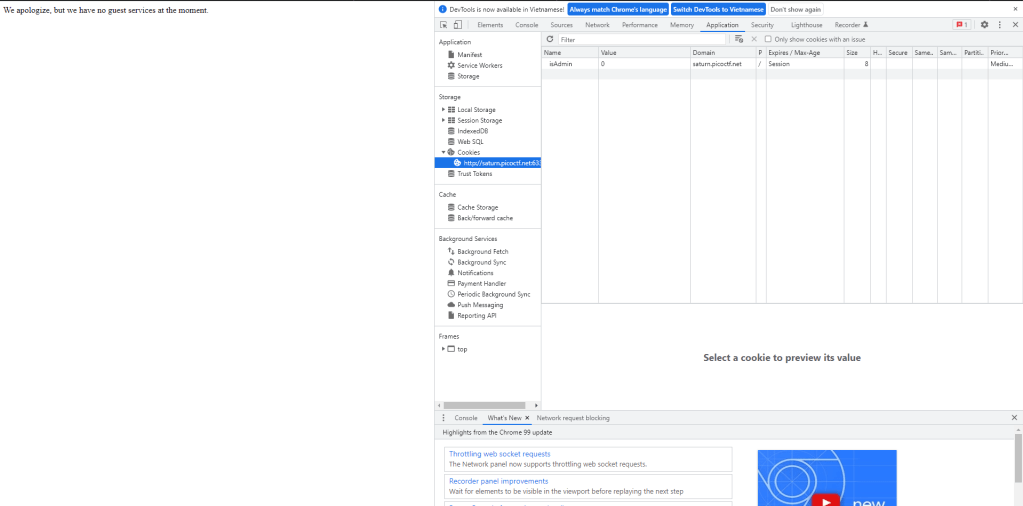Collapse the Cookies tree node

(x=443, y=152)
